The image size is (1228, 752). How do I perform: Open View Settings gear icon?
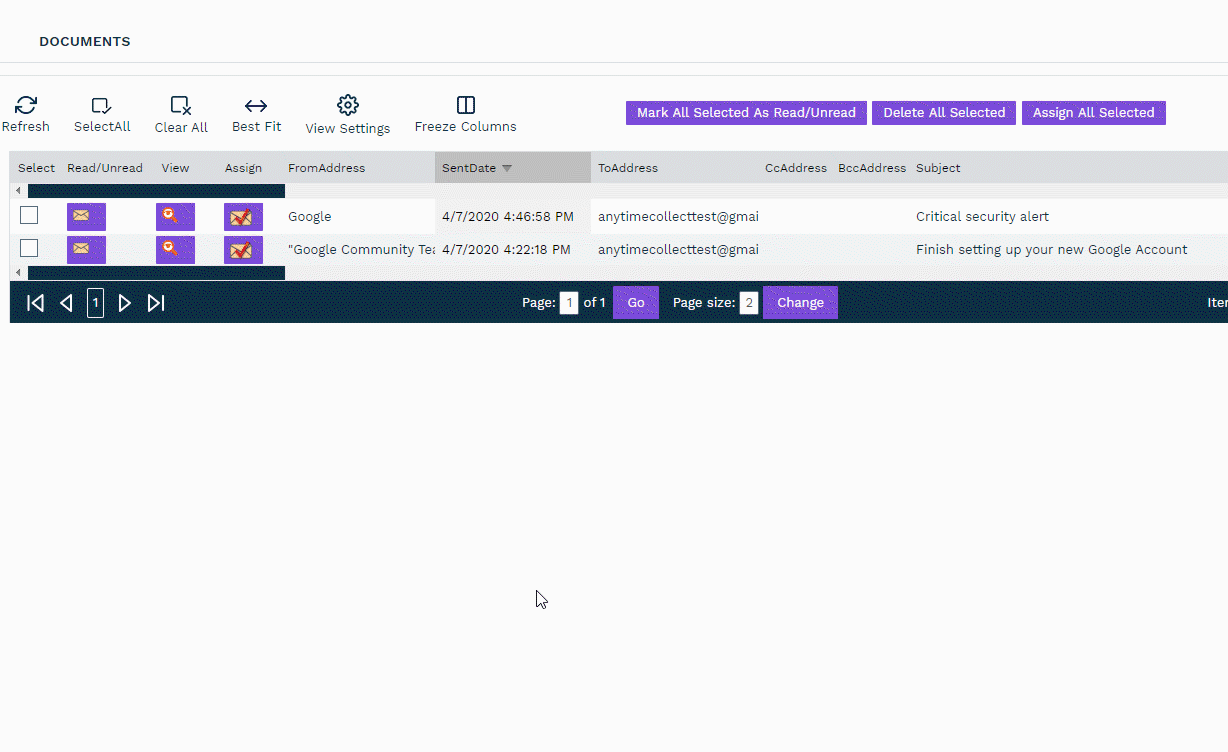pos(347,105)
